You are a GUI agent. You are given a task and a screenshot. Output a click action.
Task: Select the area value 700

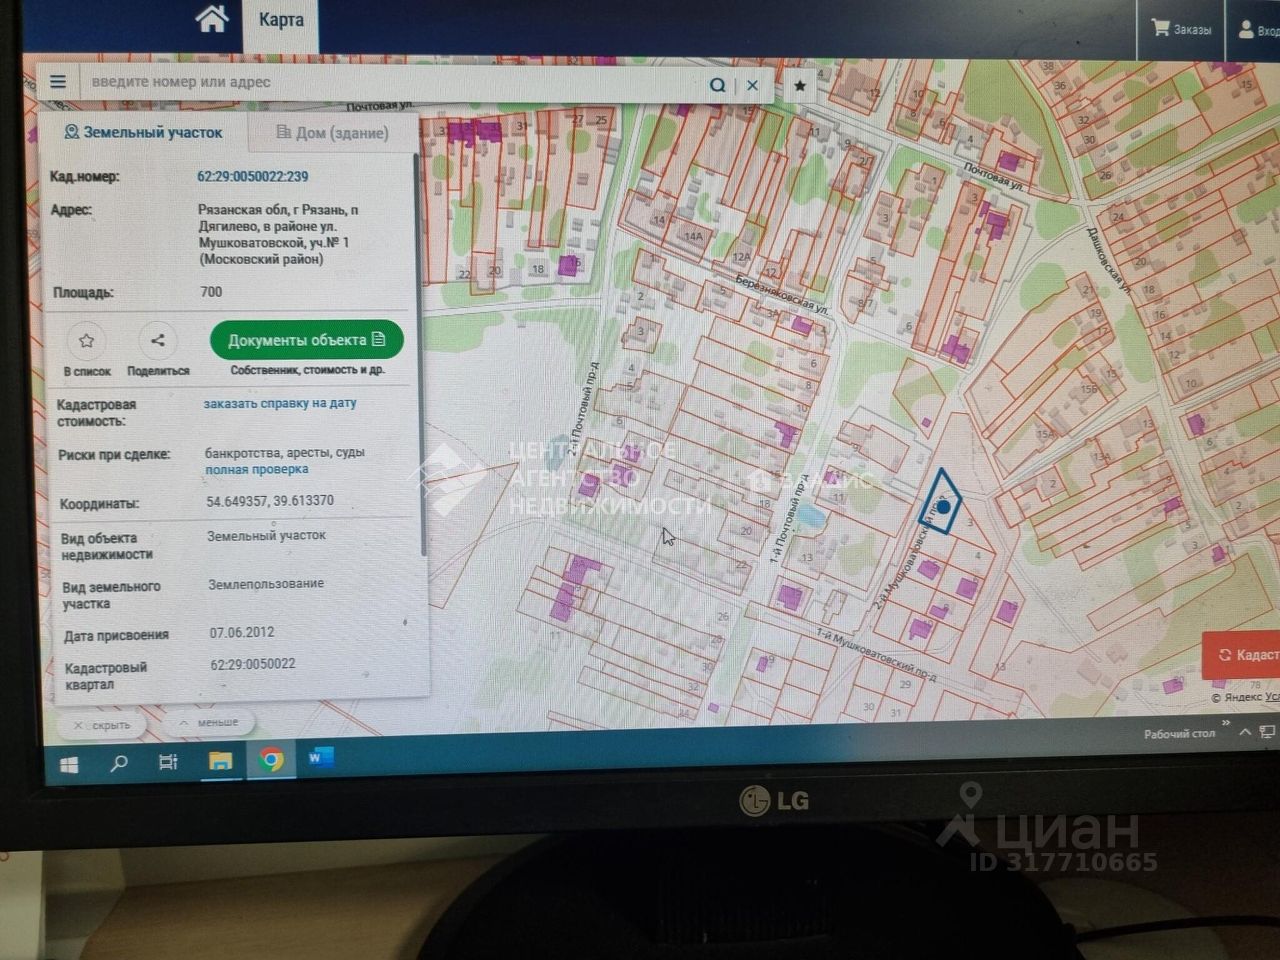pyautogui.click(x=211, y=292)
